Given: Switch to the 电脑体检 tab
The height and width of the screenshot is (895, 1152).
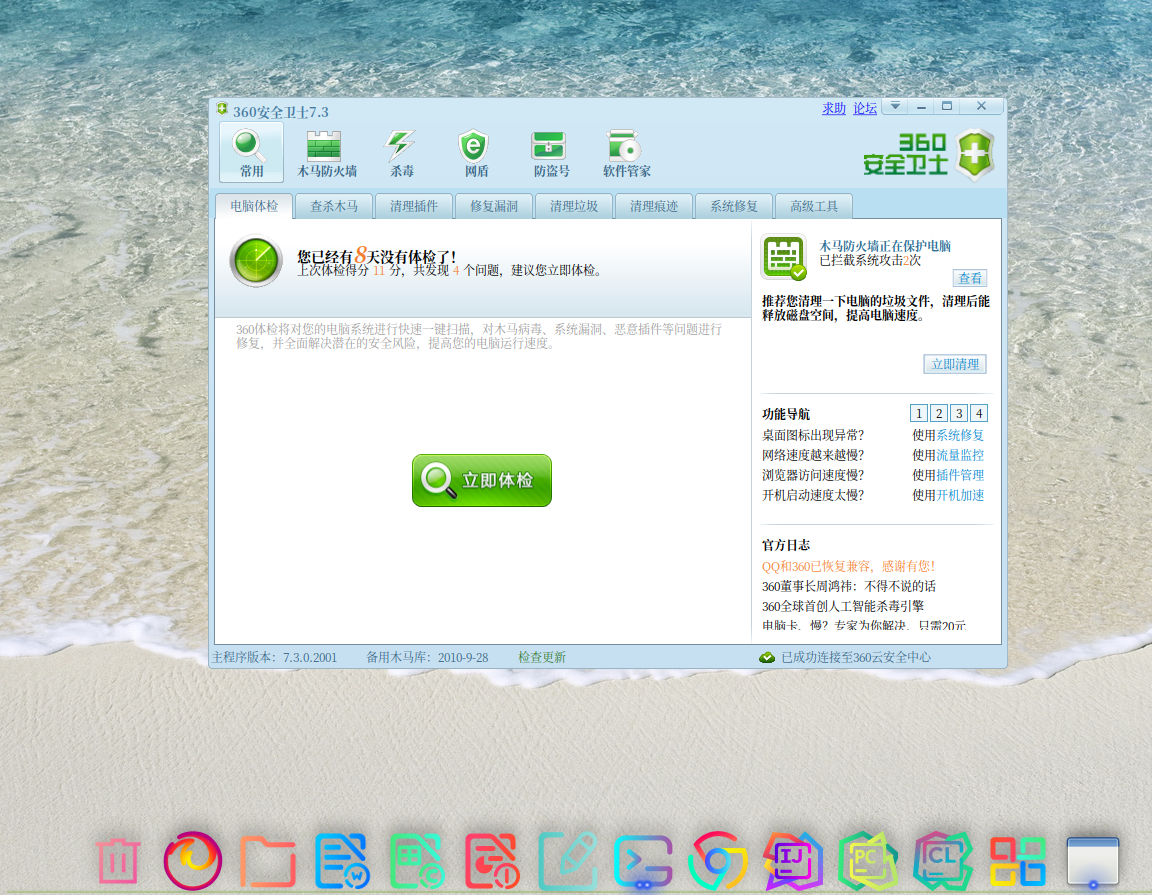Looking at the screenshot, I should coord(254,206).
